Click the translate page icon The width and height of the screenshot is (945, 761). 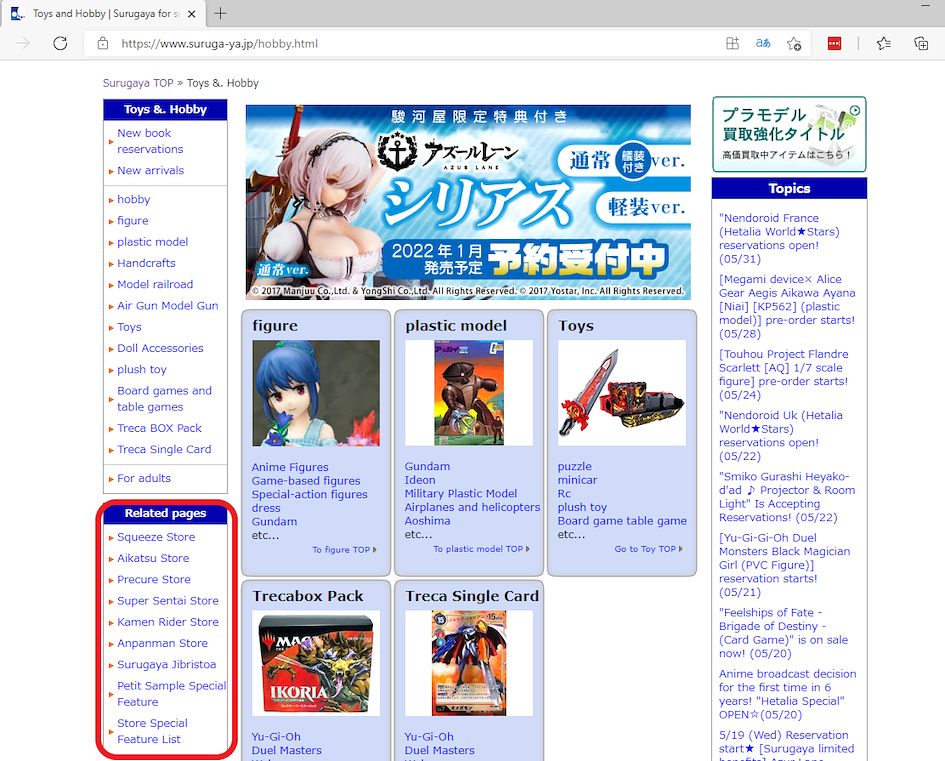point(763,43)
